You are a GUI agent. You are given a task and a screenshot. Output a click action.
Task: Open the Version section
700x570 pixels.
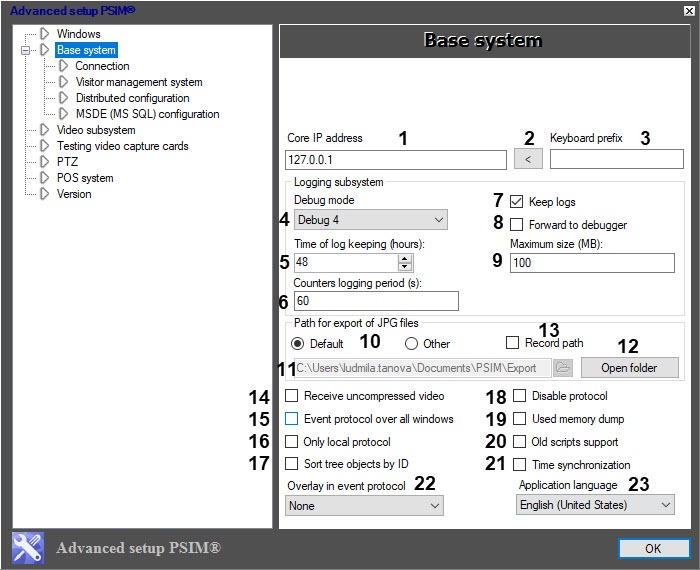pyautogui.click(x=74, y=194)
